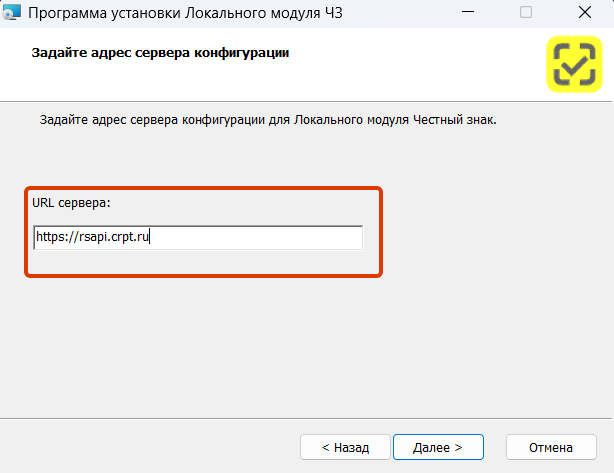This screenshot has height=473, width=614.
Task: Click the yellow Честный знак logo
Action: coord(574,64)
